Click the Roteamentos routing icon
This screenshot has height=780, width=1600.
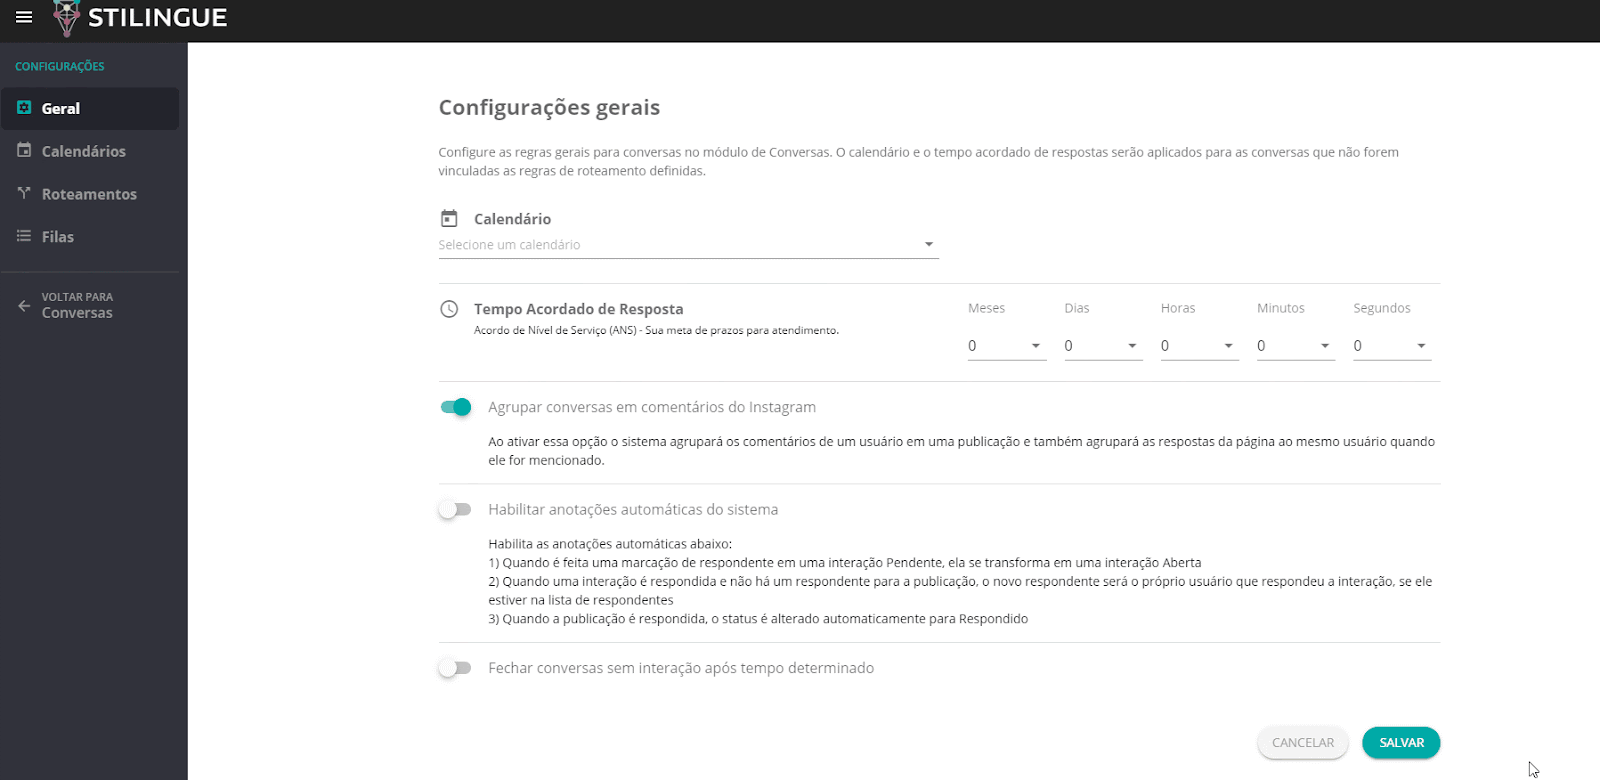point(24,193)
